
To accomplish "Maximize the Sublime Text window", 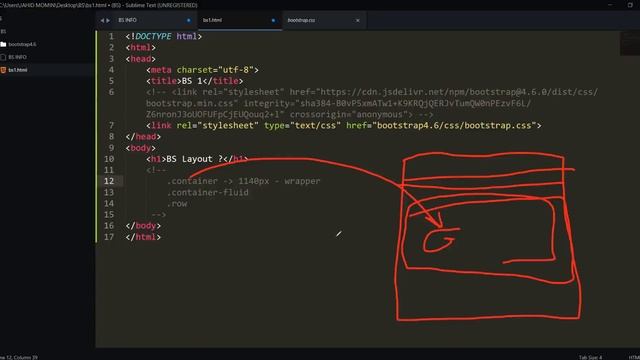I will (x=630, y=5).
